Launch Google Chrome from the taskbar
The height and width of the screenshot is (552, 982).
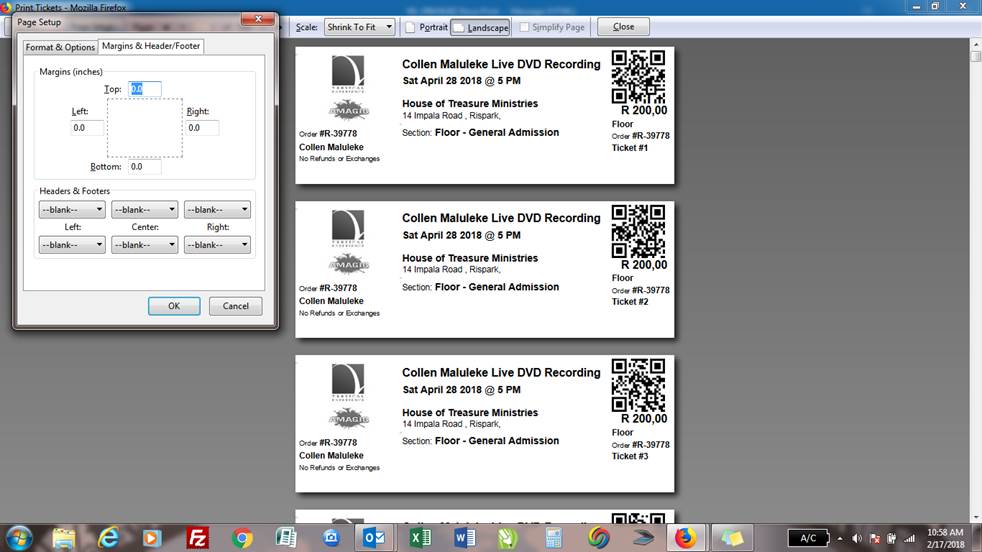(242, 538)
